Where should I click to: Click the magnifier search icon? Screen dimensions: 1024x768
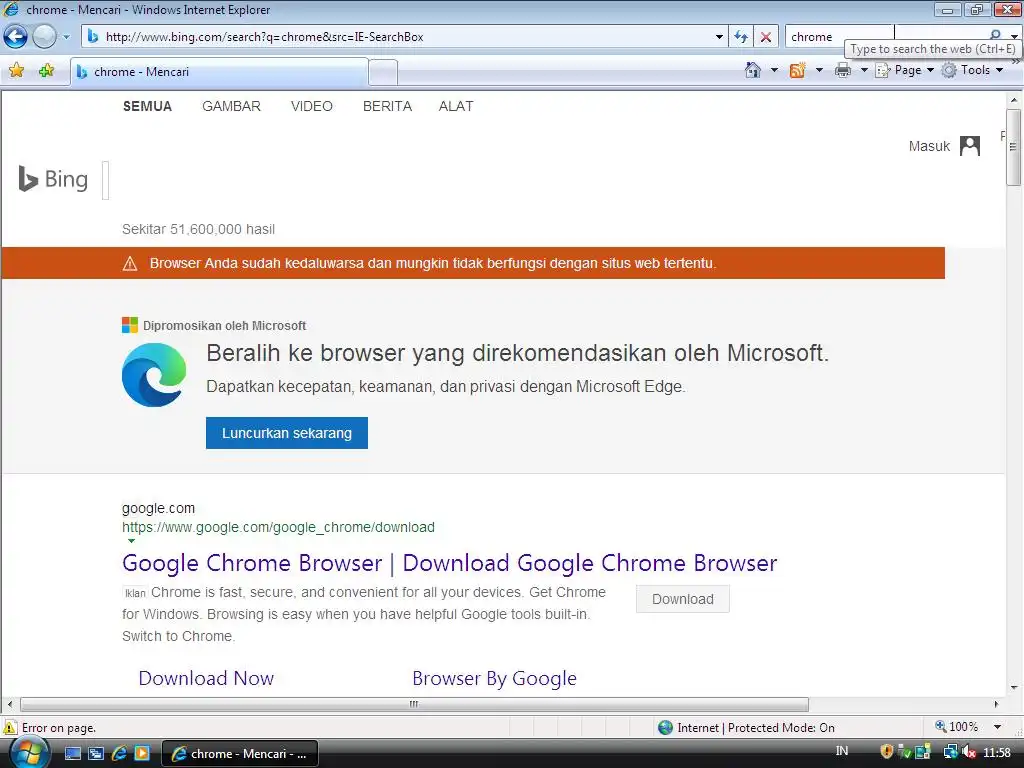(995, 35)
